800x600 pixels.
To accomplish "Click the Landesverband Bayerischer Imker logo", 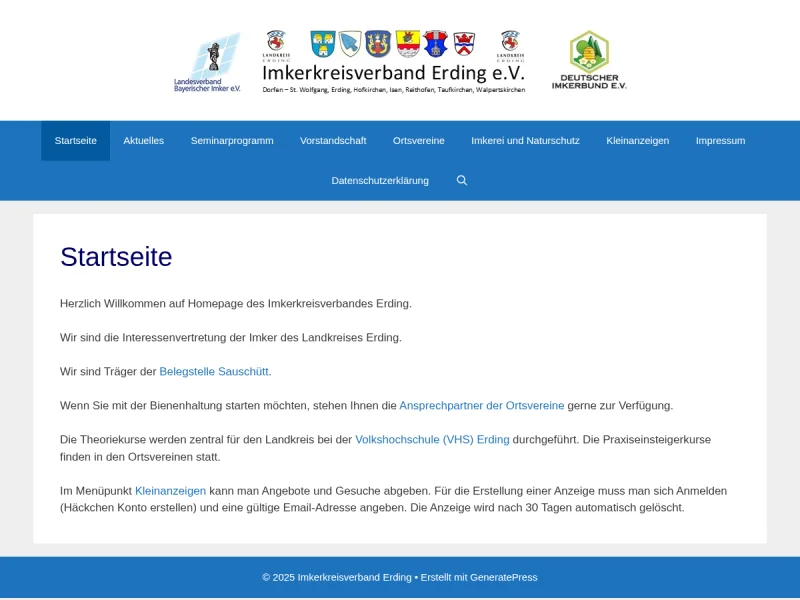I will tap(208, 62).
